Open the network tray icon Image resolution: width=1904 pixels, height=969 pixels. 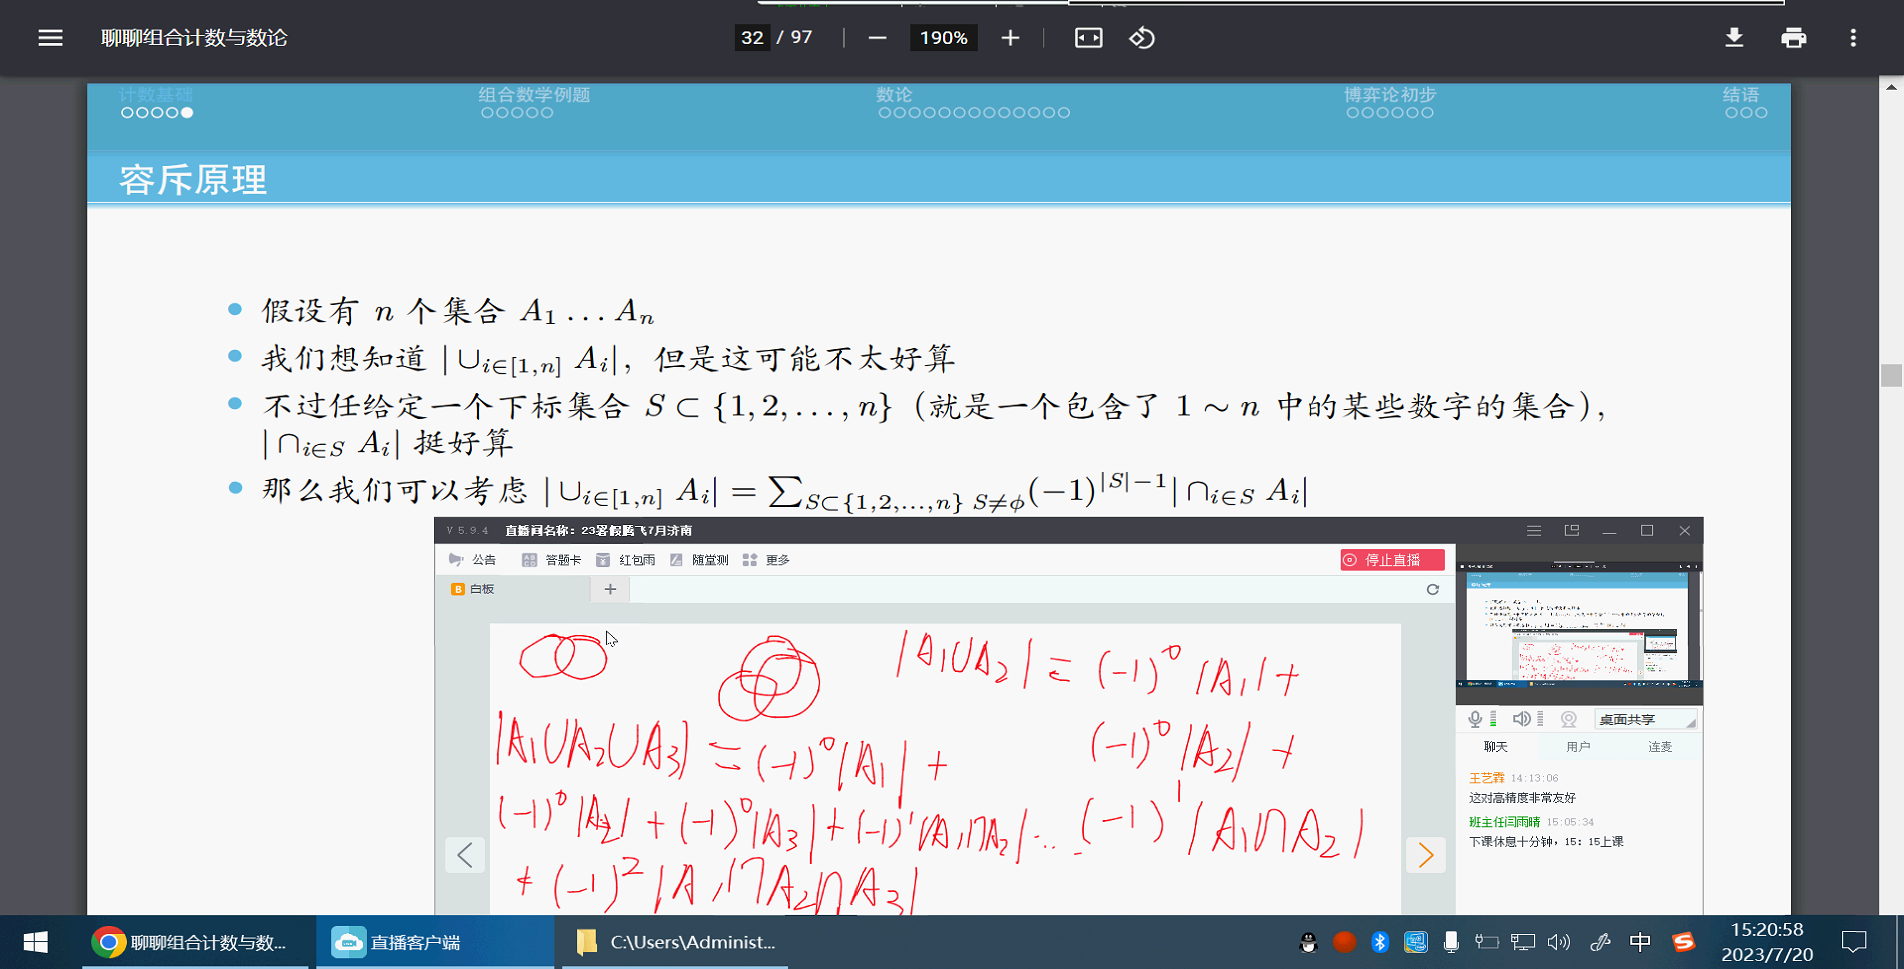1523,942
